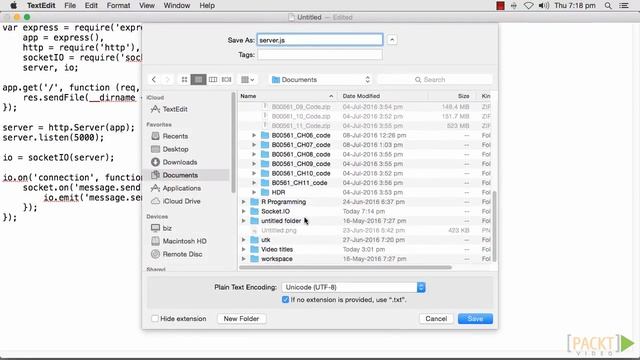Viewport: 640px width, 360px height.
Task: Click the Wi-Fi status icon
Action: [529, 5]
